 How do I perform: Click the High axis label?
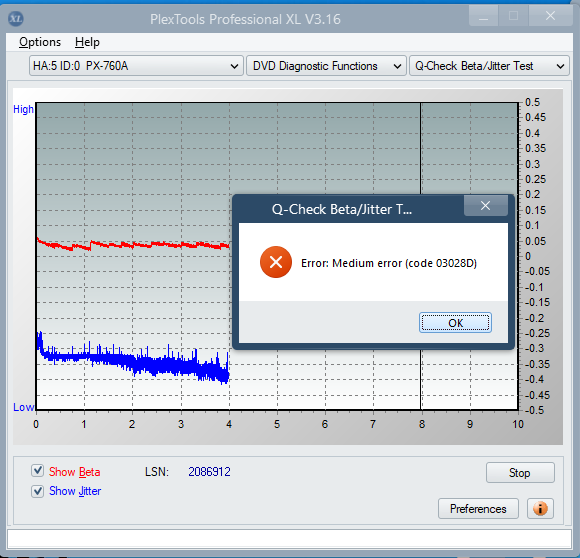tap(23, 109)
